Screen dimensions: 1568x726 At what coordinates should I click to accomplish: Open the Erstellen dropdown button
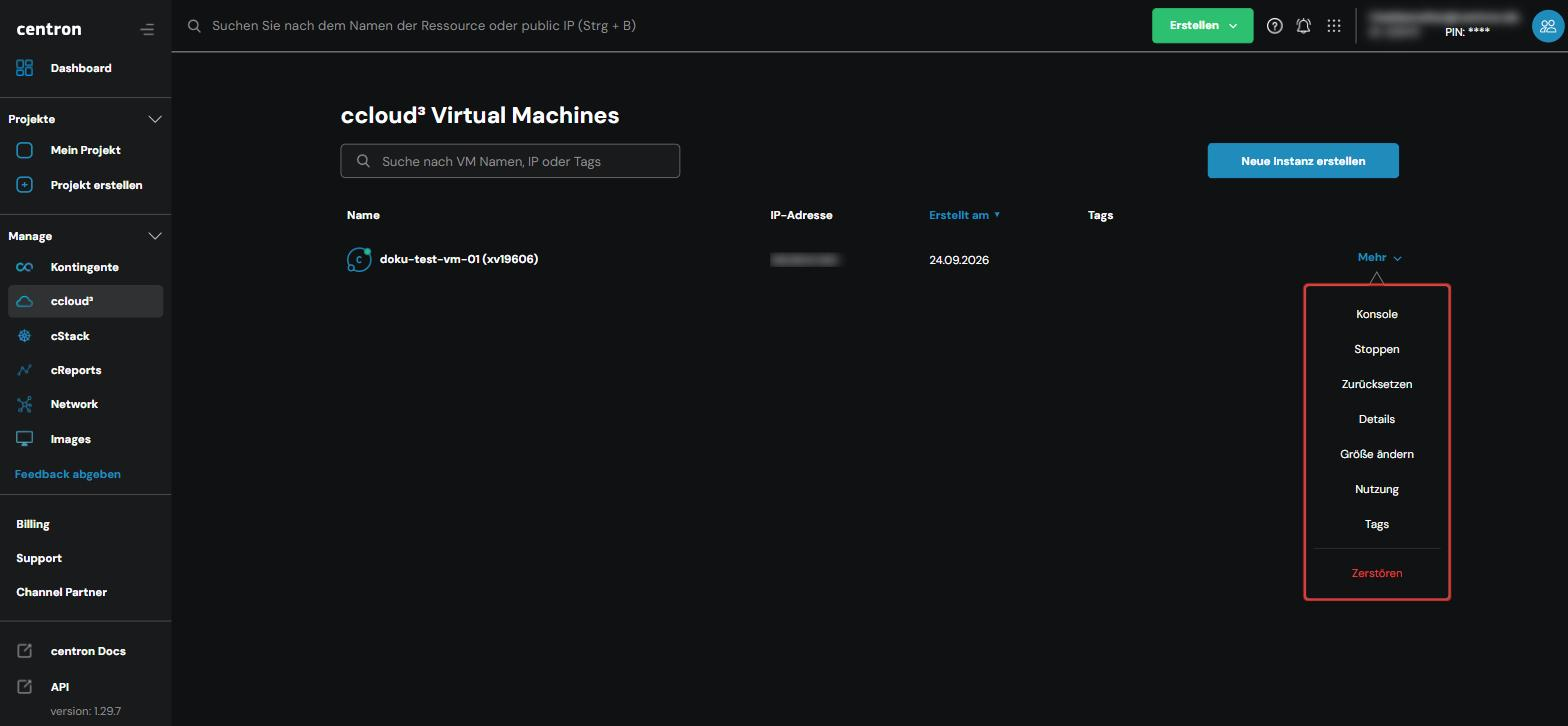[1202, 26]
